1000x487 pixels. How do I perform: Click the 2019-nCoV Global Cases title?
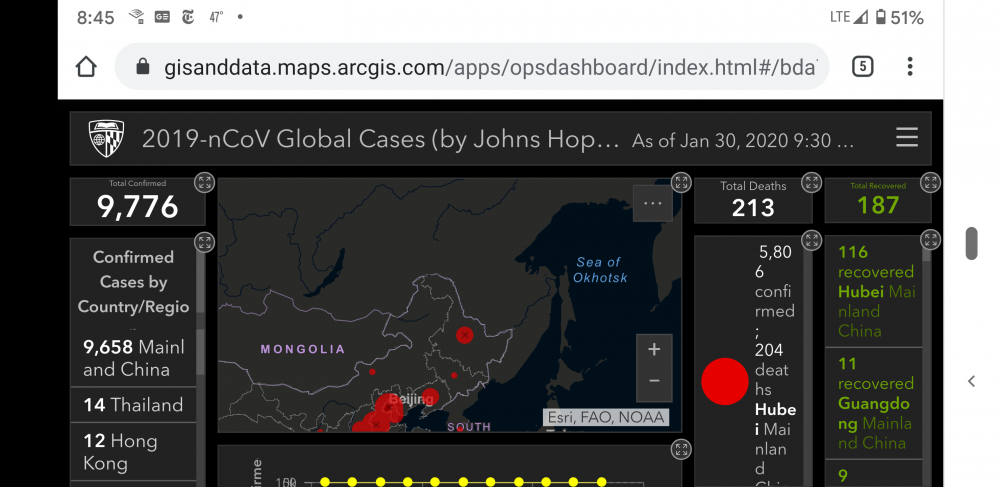coord(380,139)
